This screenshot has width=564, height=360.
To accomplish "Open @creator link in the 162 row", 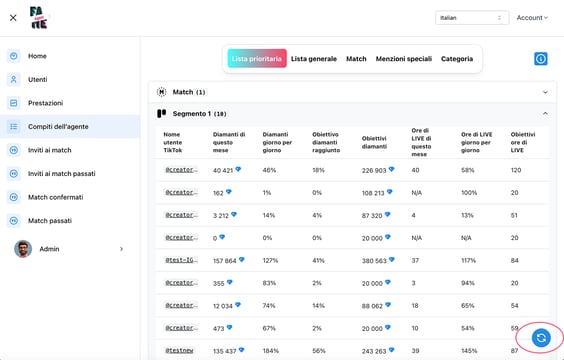I will point(181,192).
